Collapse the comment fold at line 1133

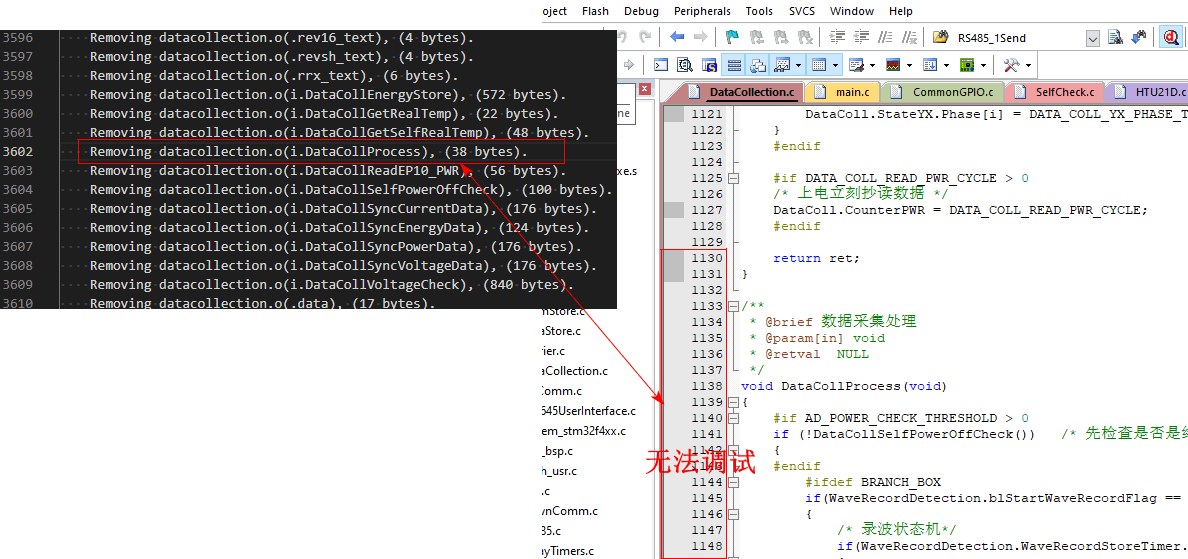point(733,306)
